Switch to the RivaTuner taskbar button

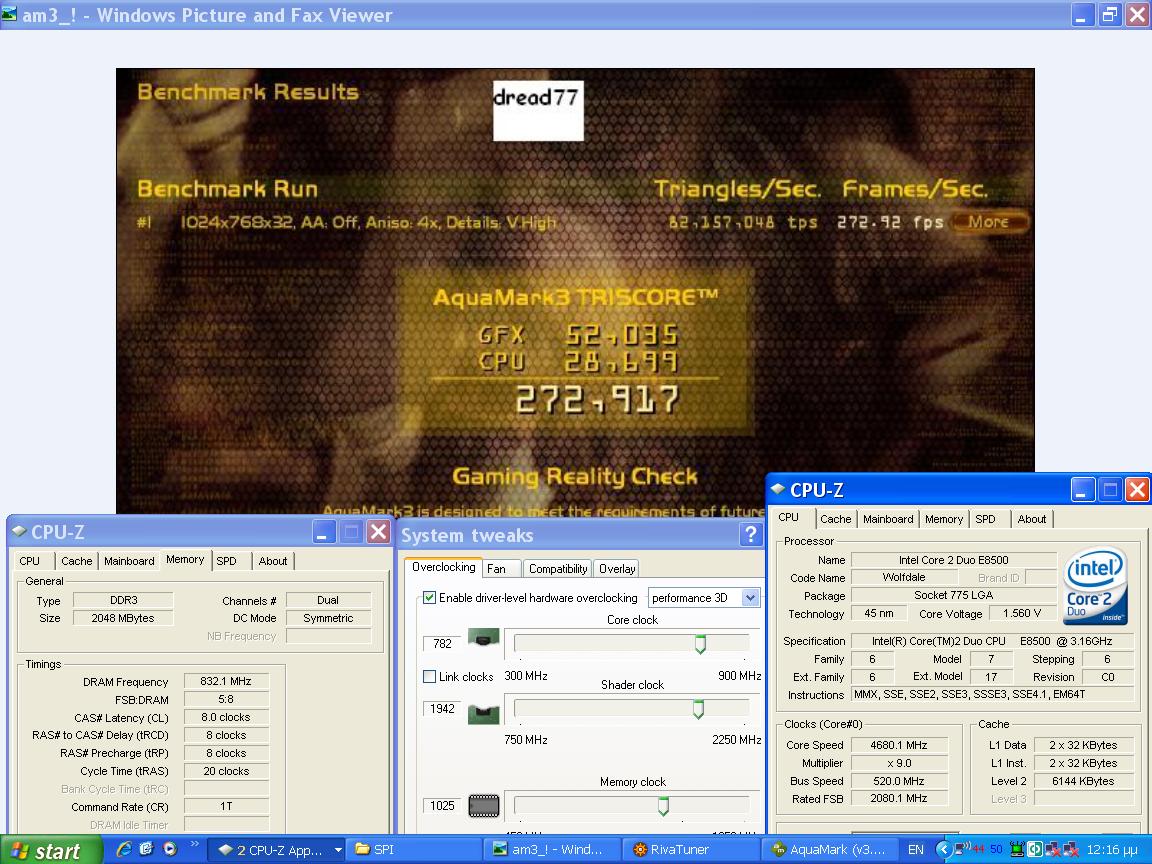[x=691, y=850]
